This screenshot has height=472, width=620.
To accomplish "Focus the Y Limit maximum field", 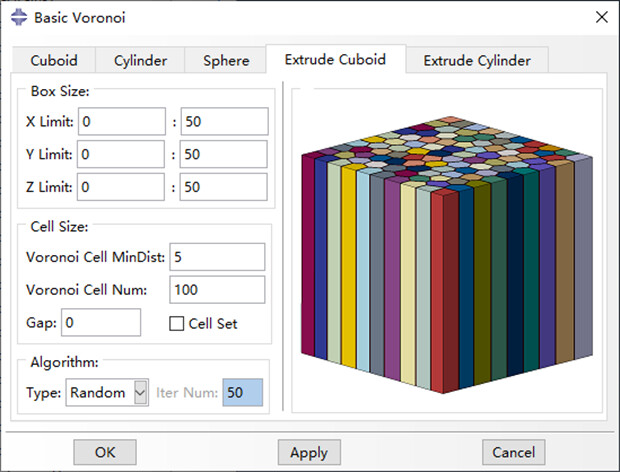I will pos(224,154).
